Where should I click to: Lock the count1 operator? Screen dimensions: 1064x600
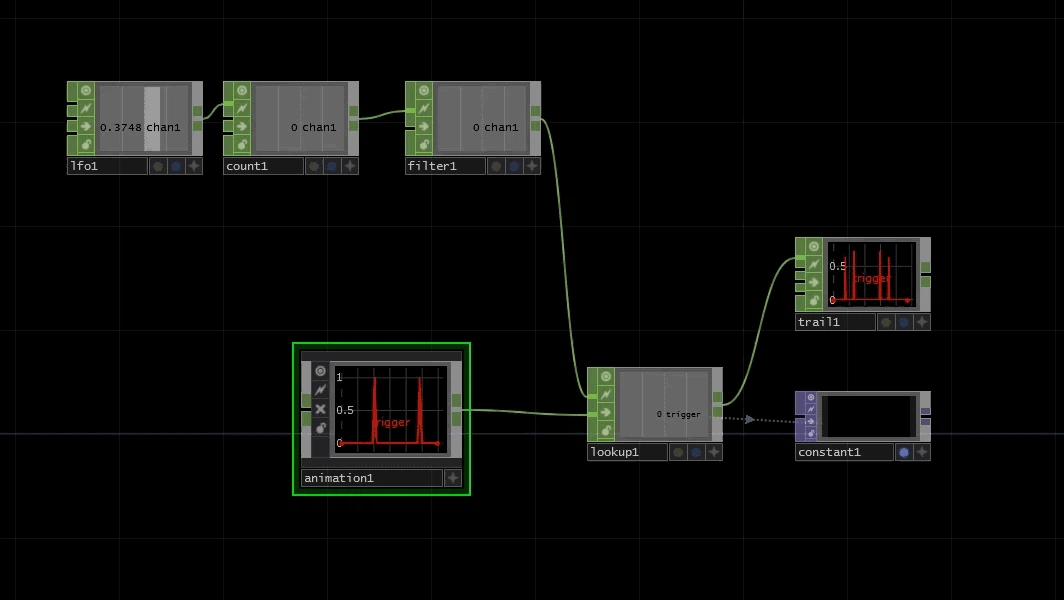242,145
